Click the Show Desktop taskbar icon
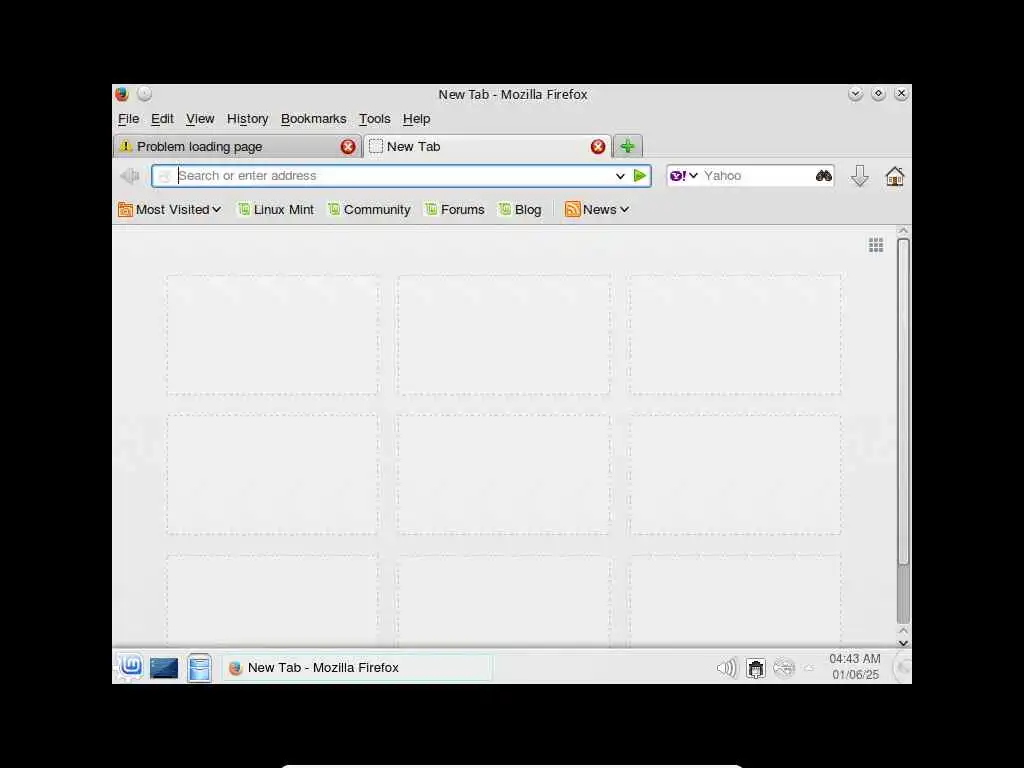Screen dimensions: 1024x768 164,667
